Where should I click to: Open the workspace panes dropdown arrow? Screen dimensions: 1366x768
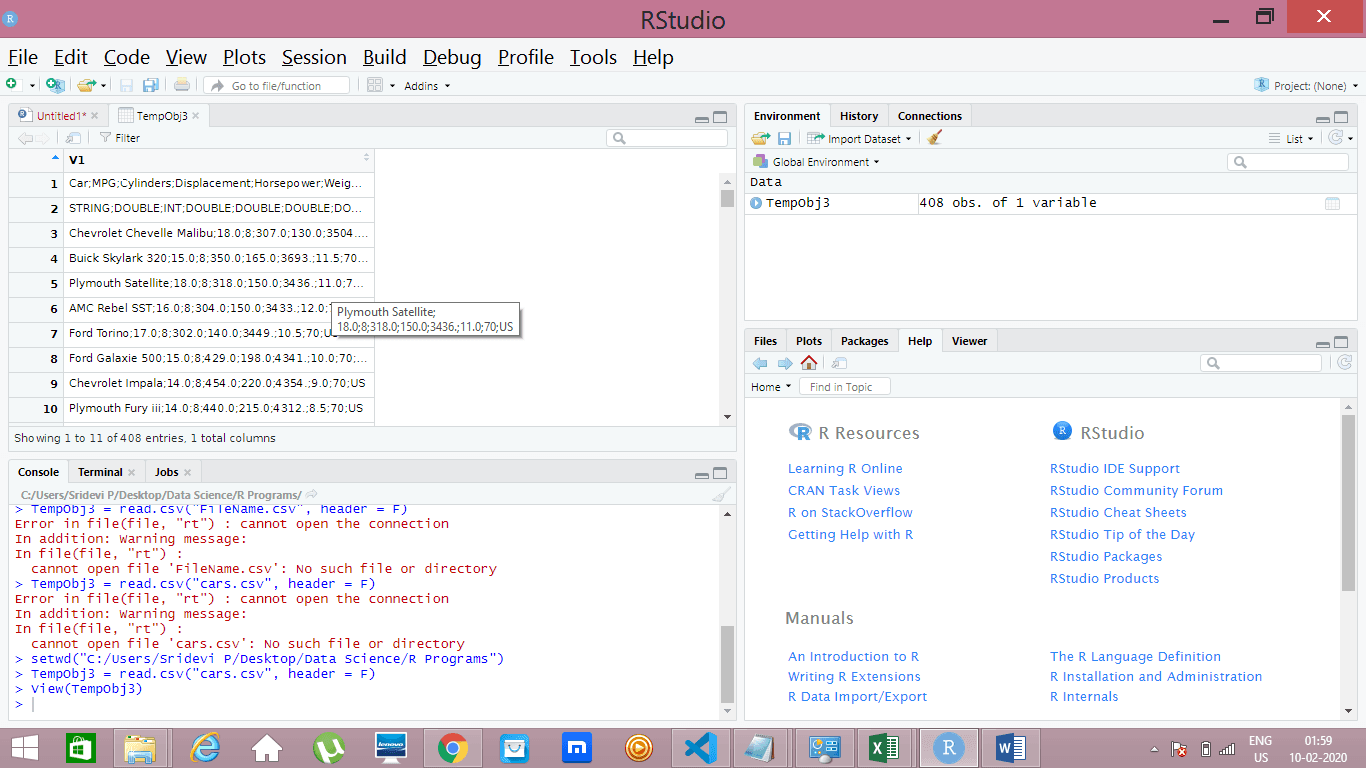pos(392,86)
